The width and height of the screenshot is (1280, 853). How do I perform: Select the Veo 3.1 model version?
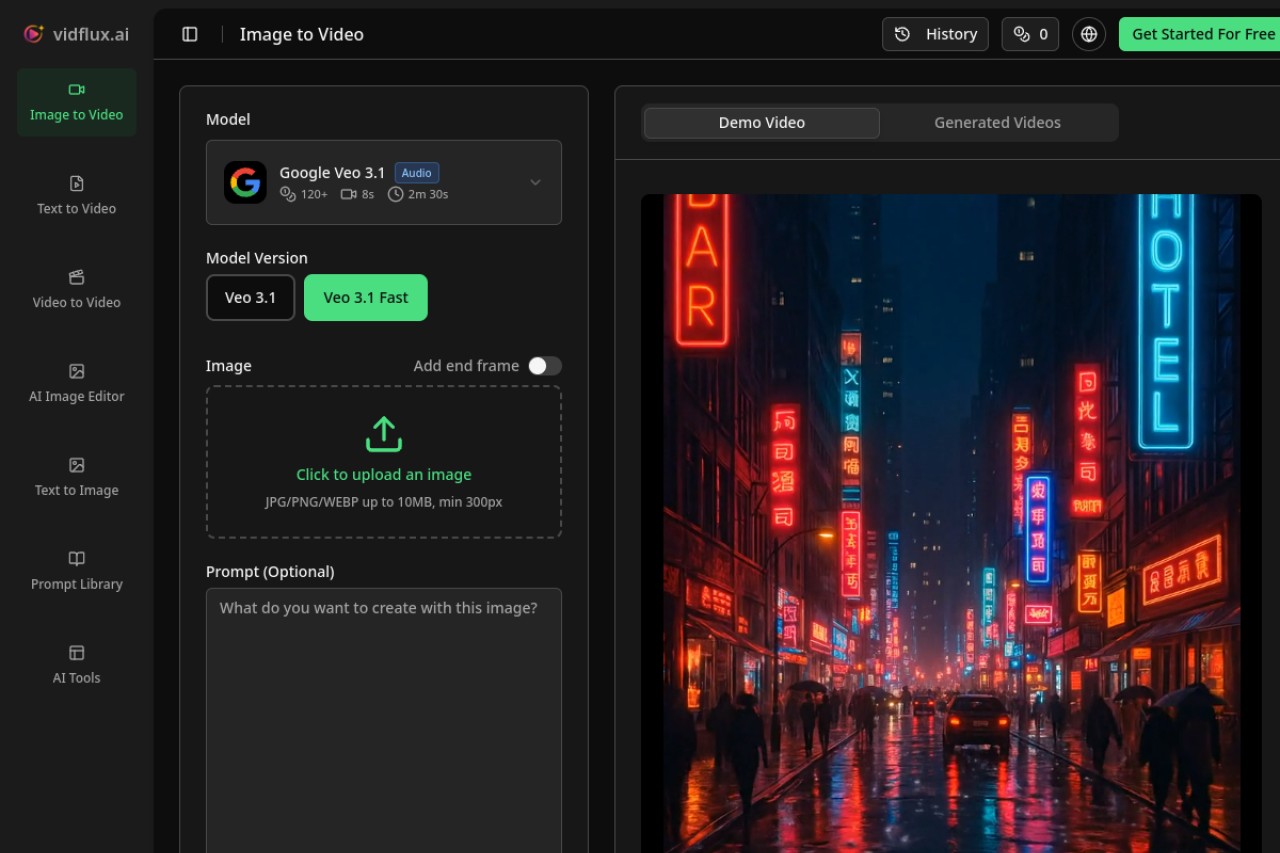click(x=251, y=298)
